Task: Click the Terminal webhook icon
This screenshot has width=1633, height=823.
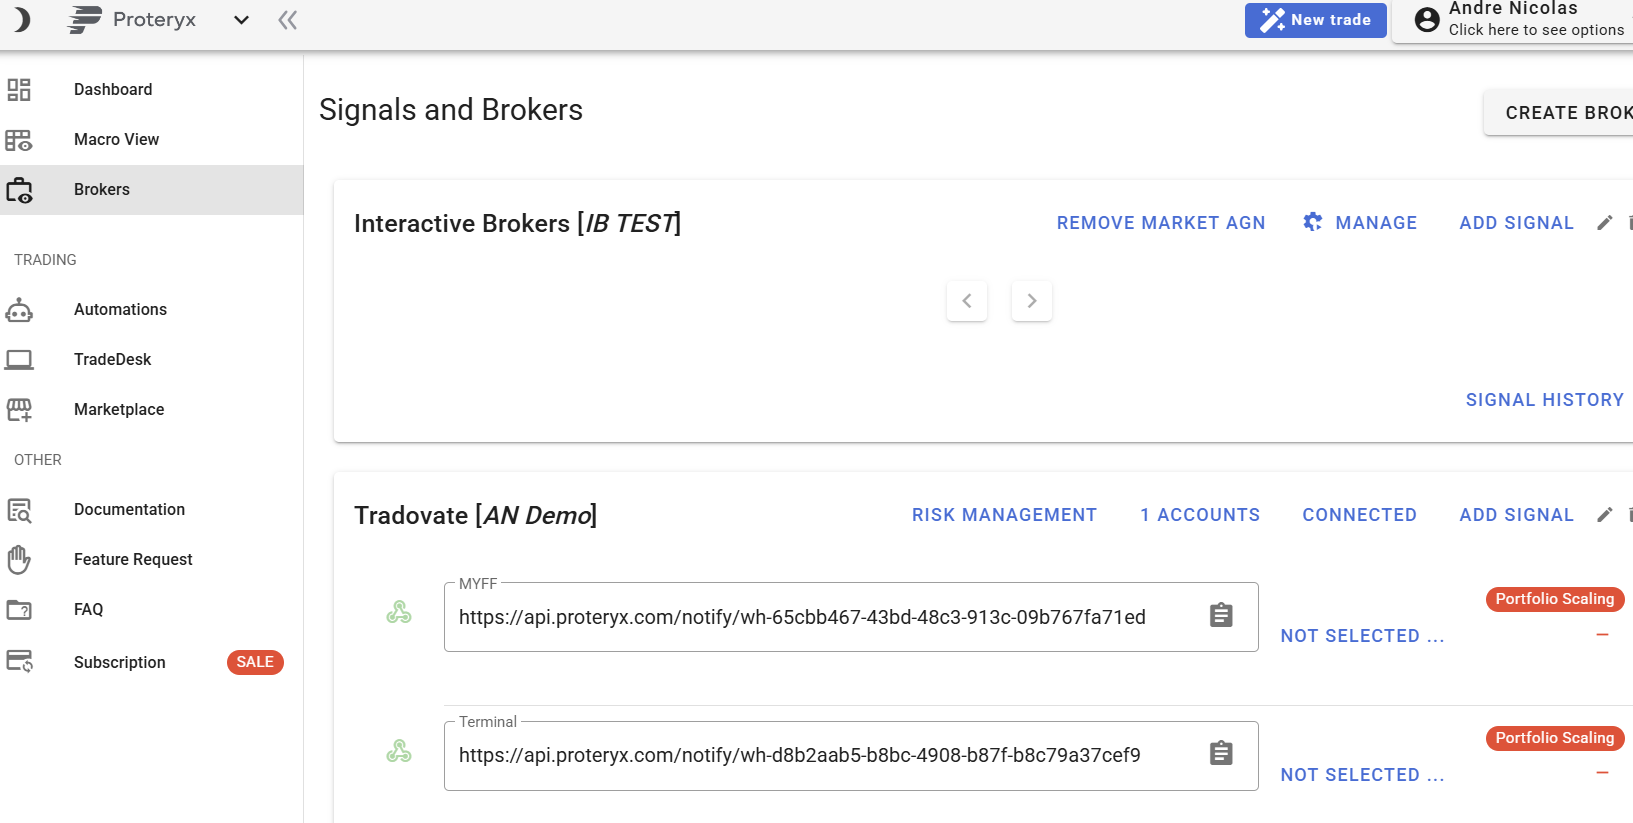Action: [399, 751]
